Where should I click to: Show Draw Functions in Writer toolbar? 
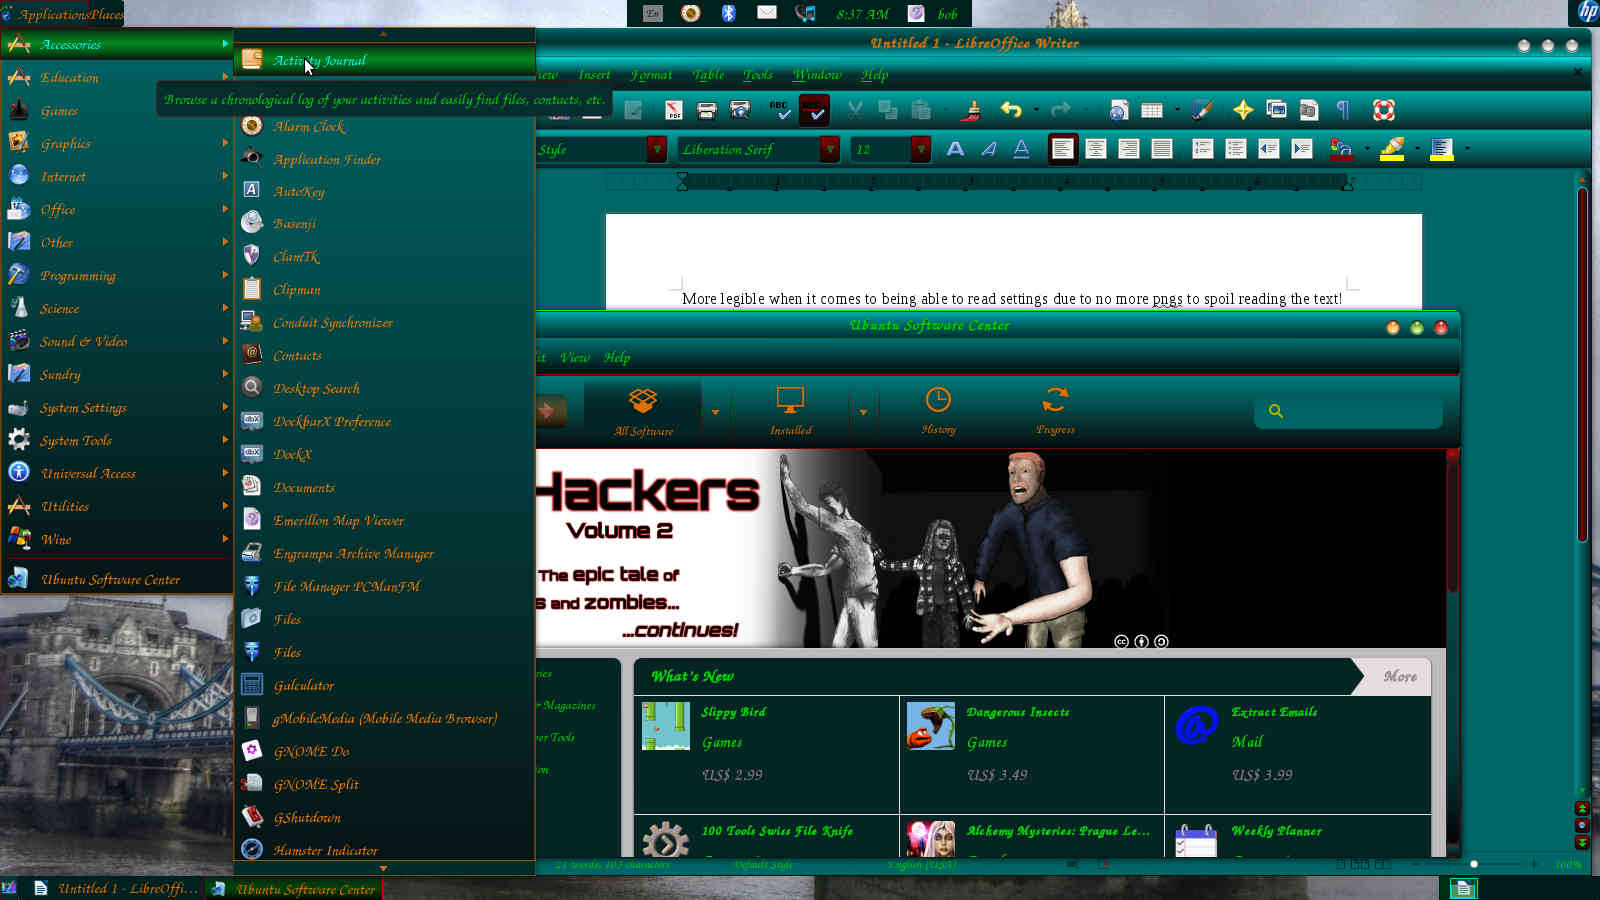click(x=1202, y=110)
